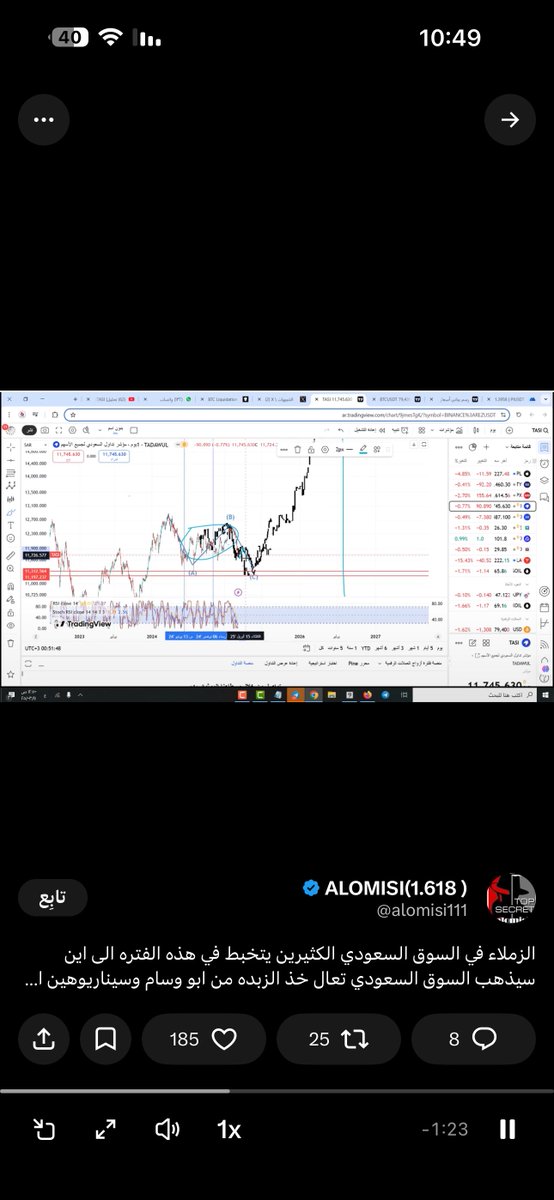
Task: Tap the forward arrow button at top
Action: (x=510, y=120)
